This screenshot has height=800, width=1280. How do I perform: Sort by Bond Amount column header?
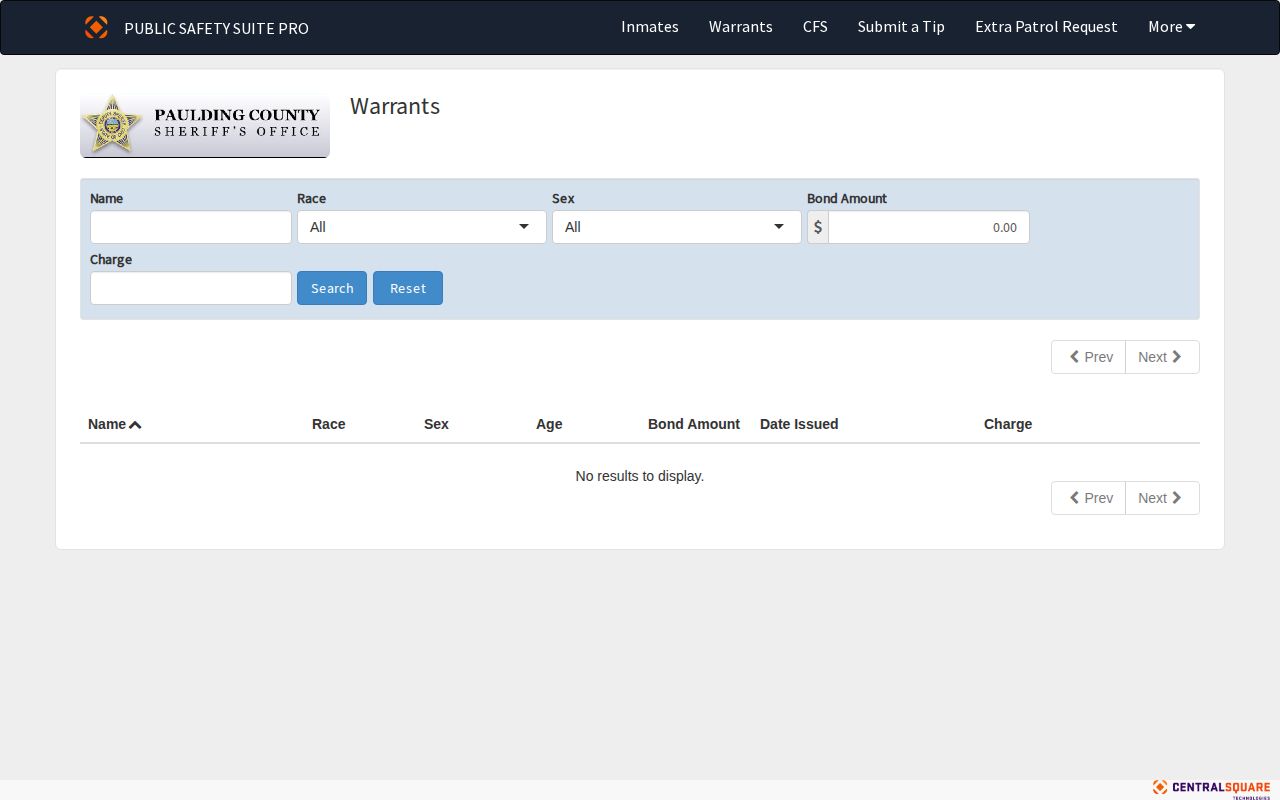coord(694,424)
